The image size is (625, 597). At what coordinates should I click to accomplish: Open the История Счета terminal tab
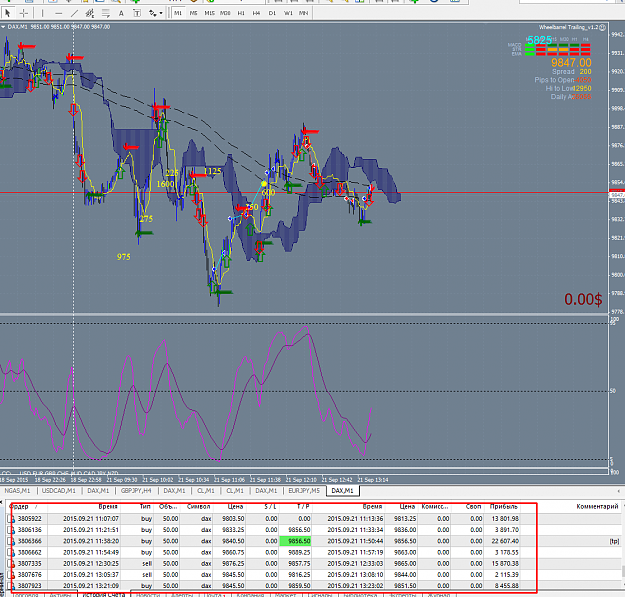pyautogui.click(x=104, y=595)
